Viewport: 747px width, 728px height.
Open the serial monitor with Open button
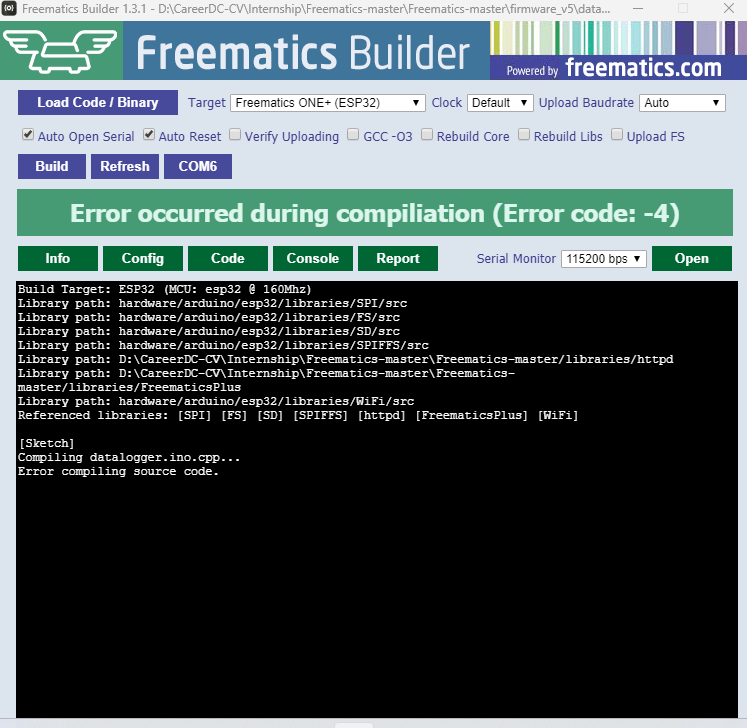click(692, 258)
